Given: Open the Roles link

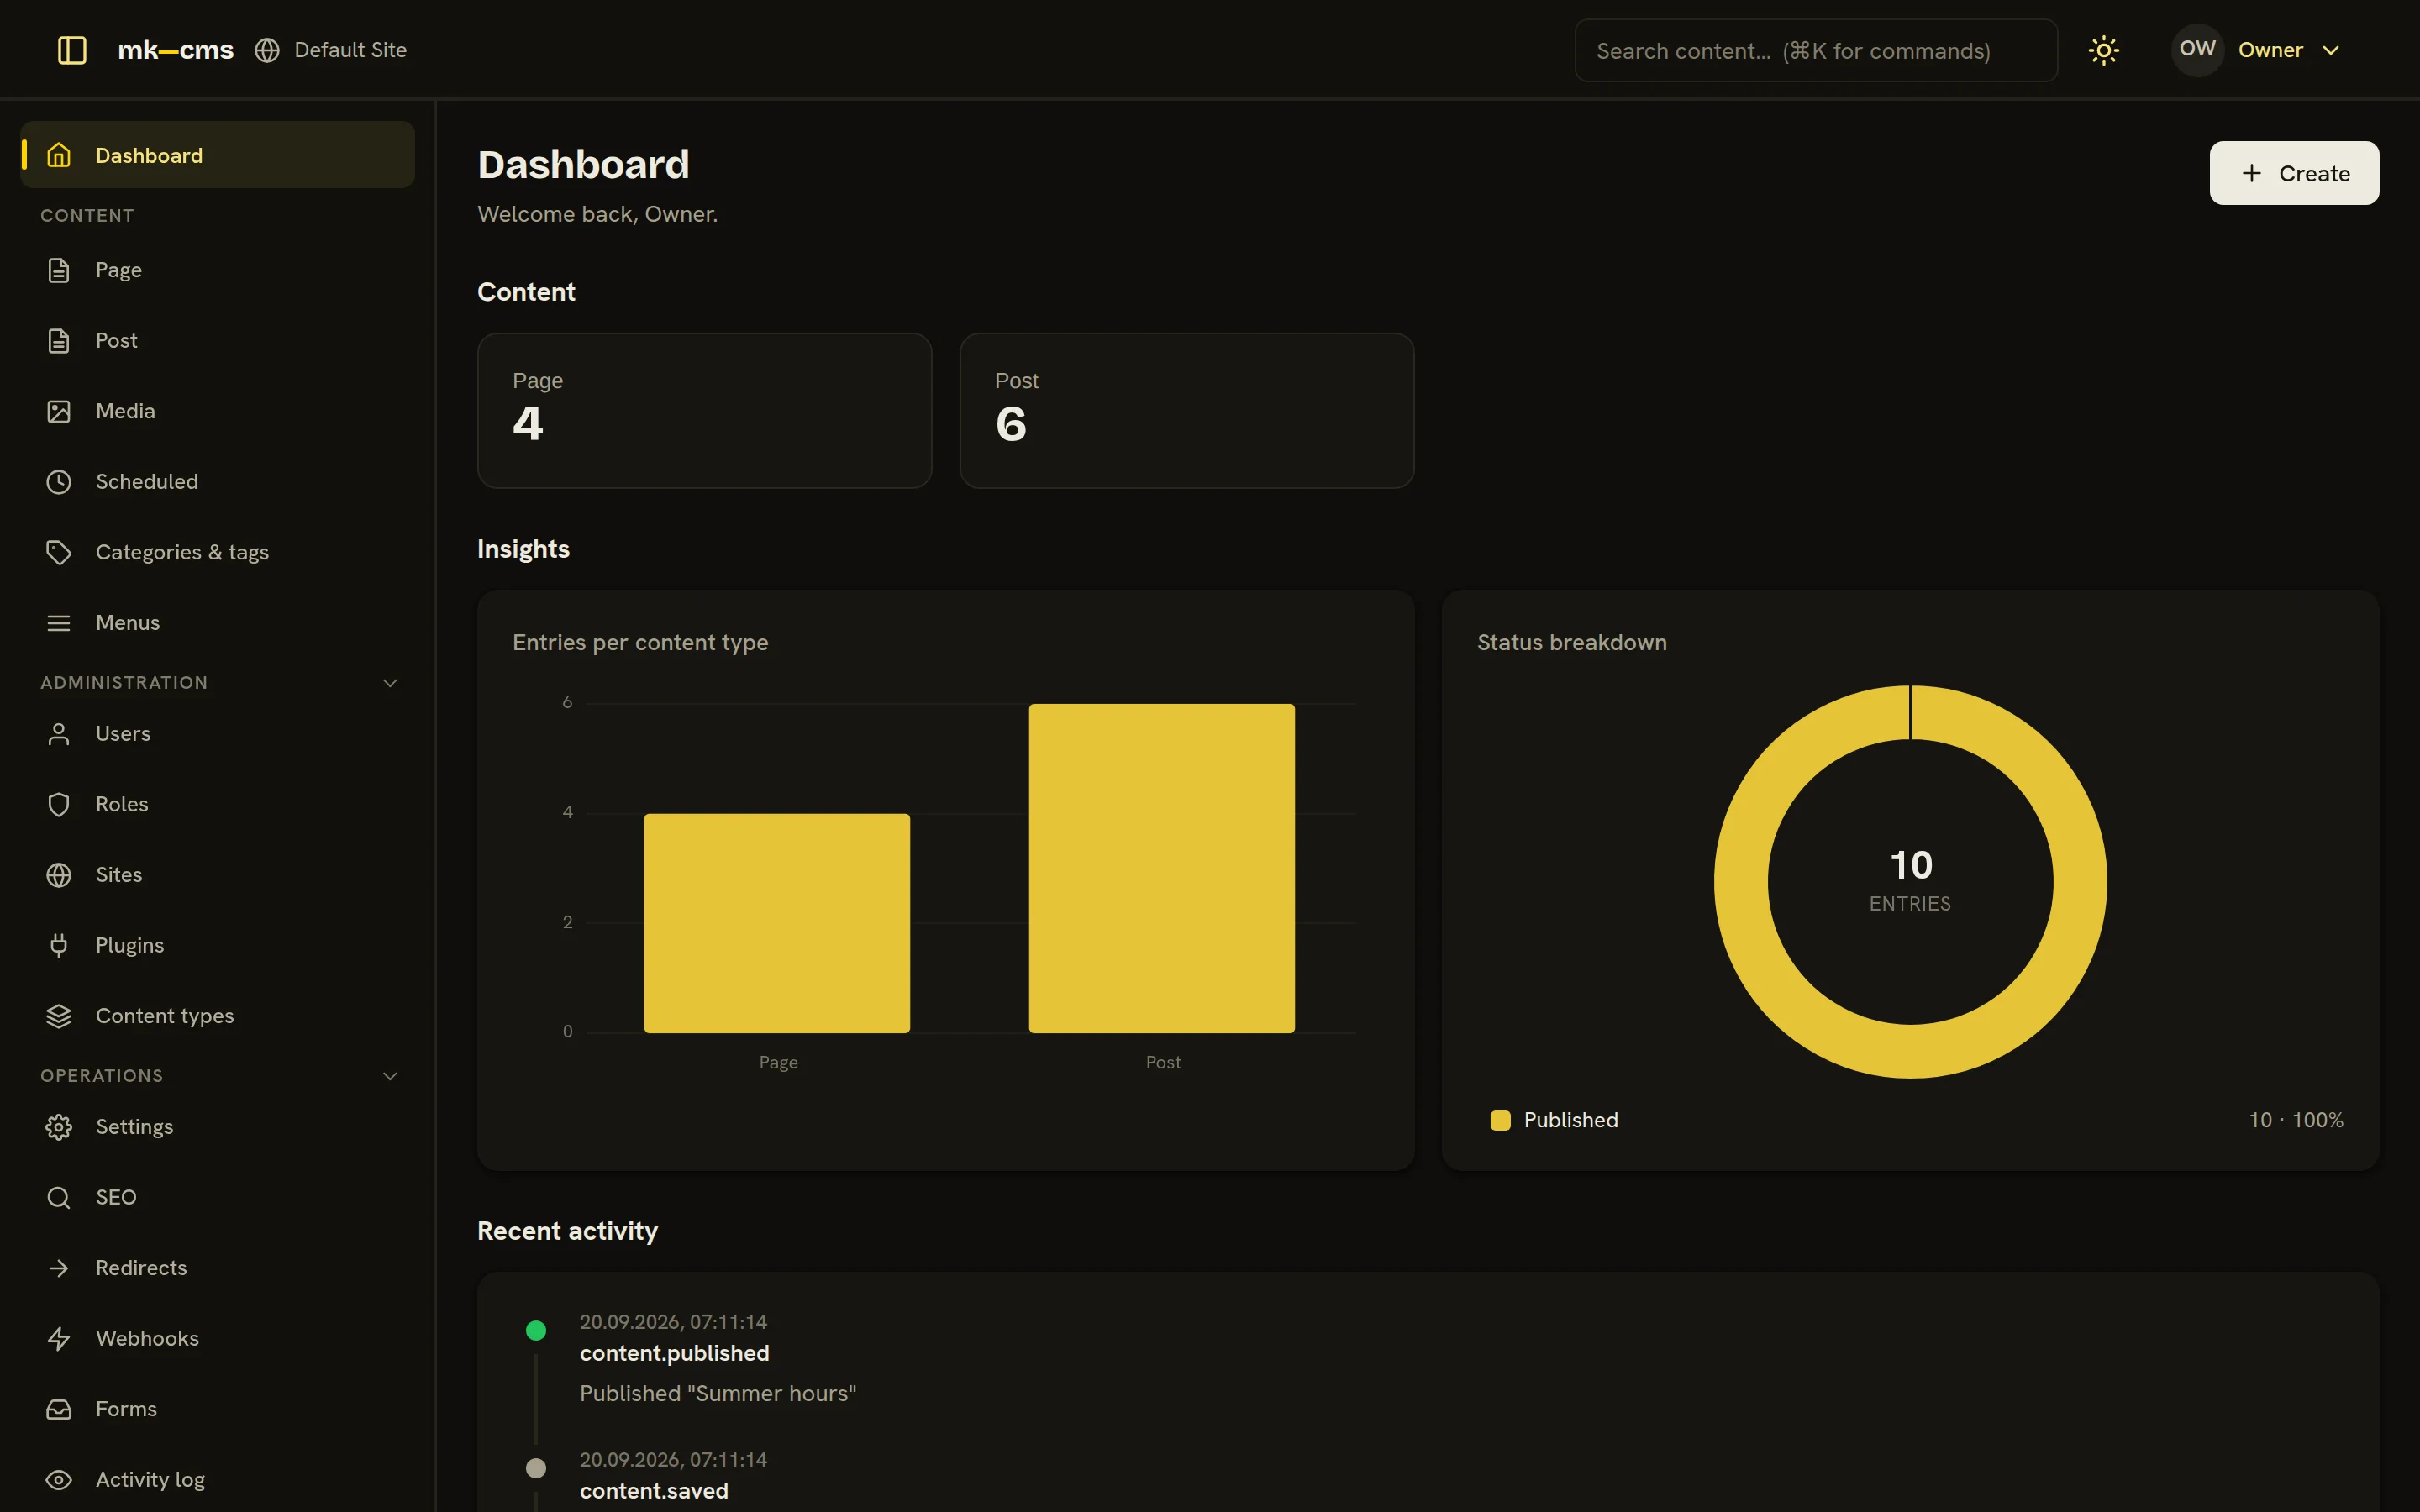Looking at the screenshot, I should pos(218,804).
